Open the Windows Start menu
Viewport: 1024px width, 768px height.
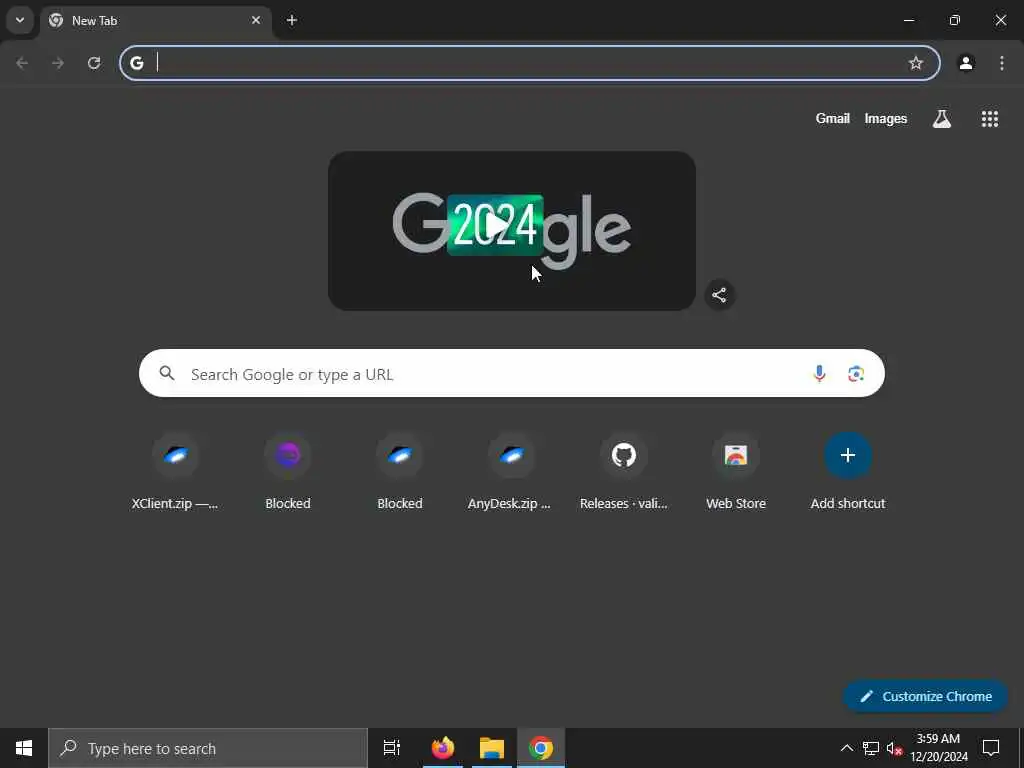tap(24, 748)
